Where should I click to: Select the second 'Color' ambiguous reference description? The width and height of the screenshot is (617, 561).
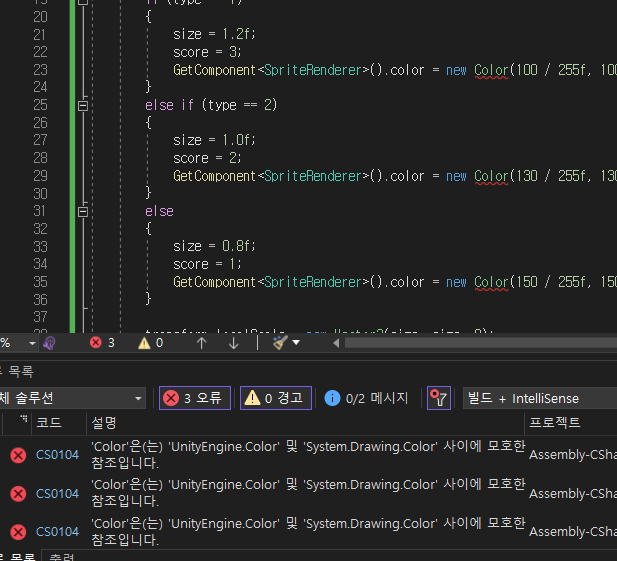click(x=308, y=493)
